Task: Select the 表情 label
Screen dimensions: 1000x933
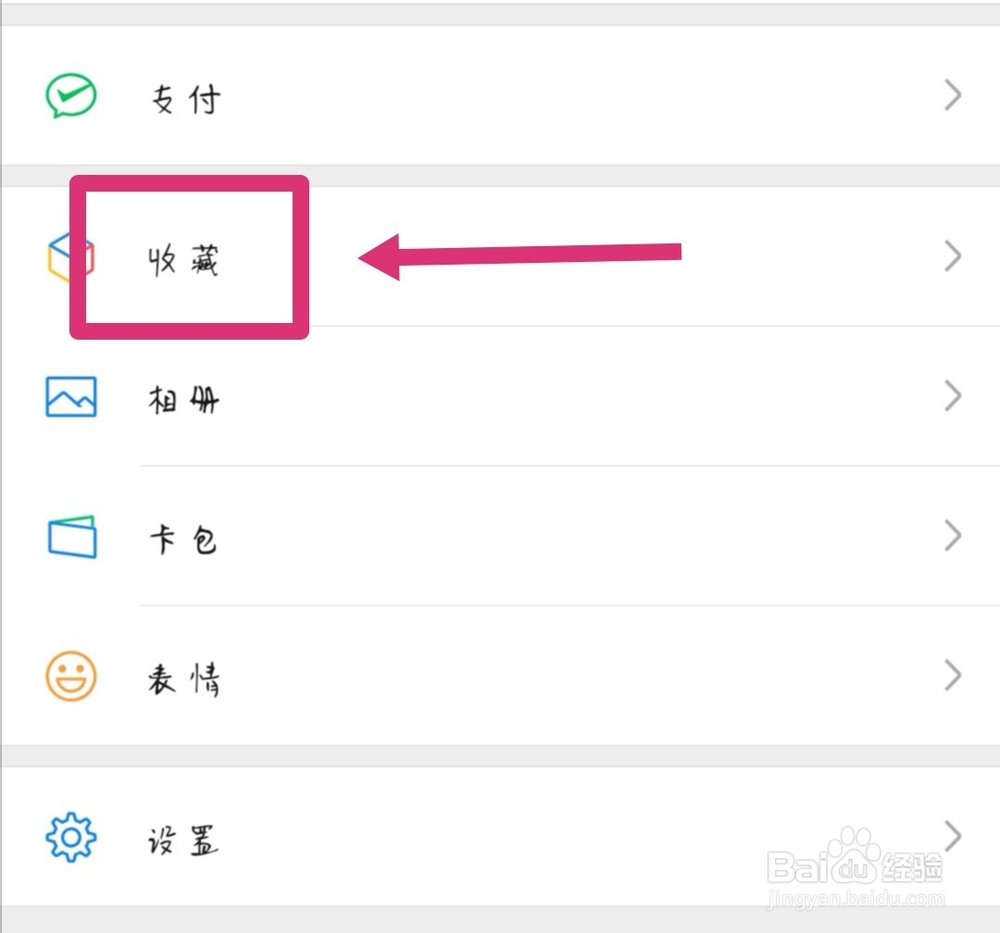Action: [184, 679]
